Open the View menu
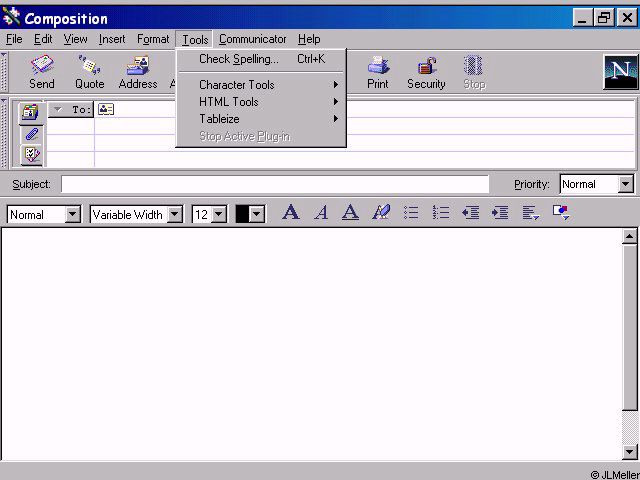This screenshot has width=640, height=480. pyautogui.click(x=76, y=39)
